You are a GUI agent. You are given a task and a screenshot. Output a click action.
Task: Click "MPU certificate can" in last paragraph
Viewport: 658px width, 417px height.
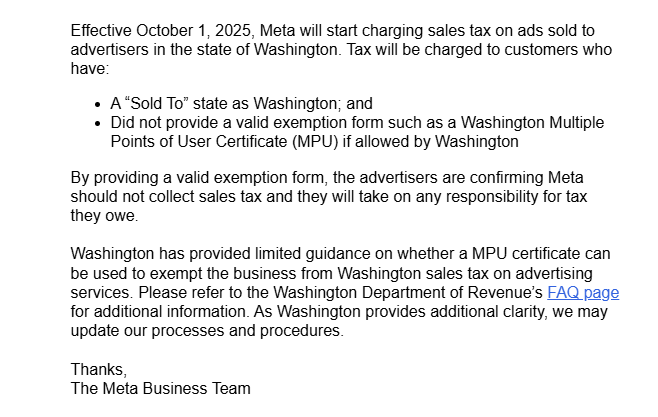541,254
